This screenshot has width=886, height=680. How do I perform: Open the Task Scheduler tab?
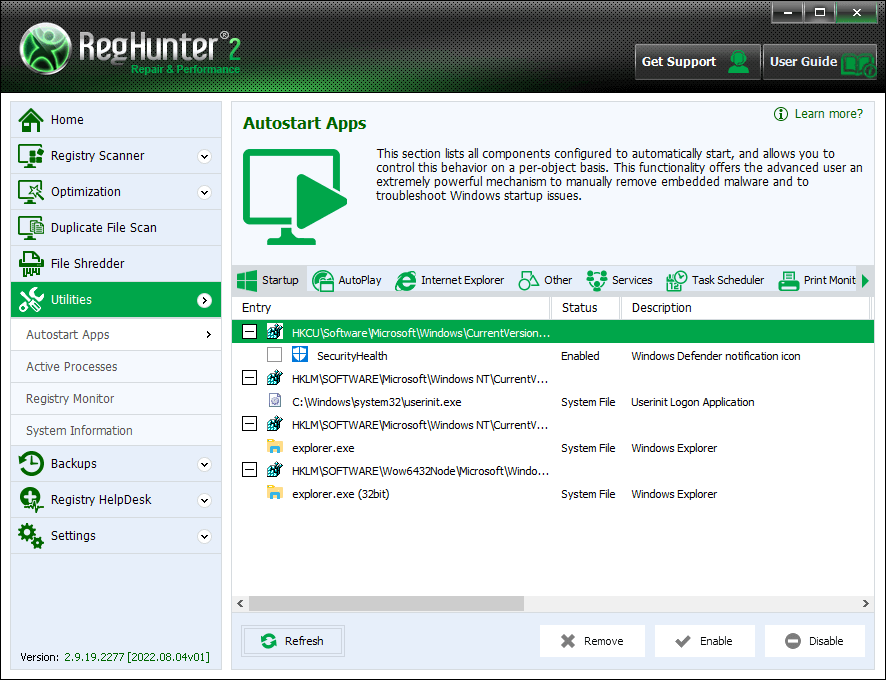point(716,280)
